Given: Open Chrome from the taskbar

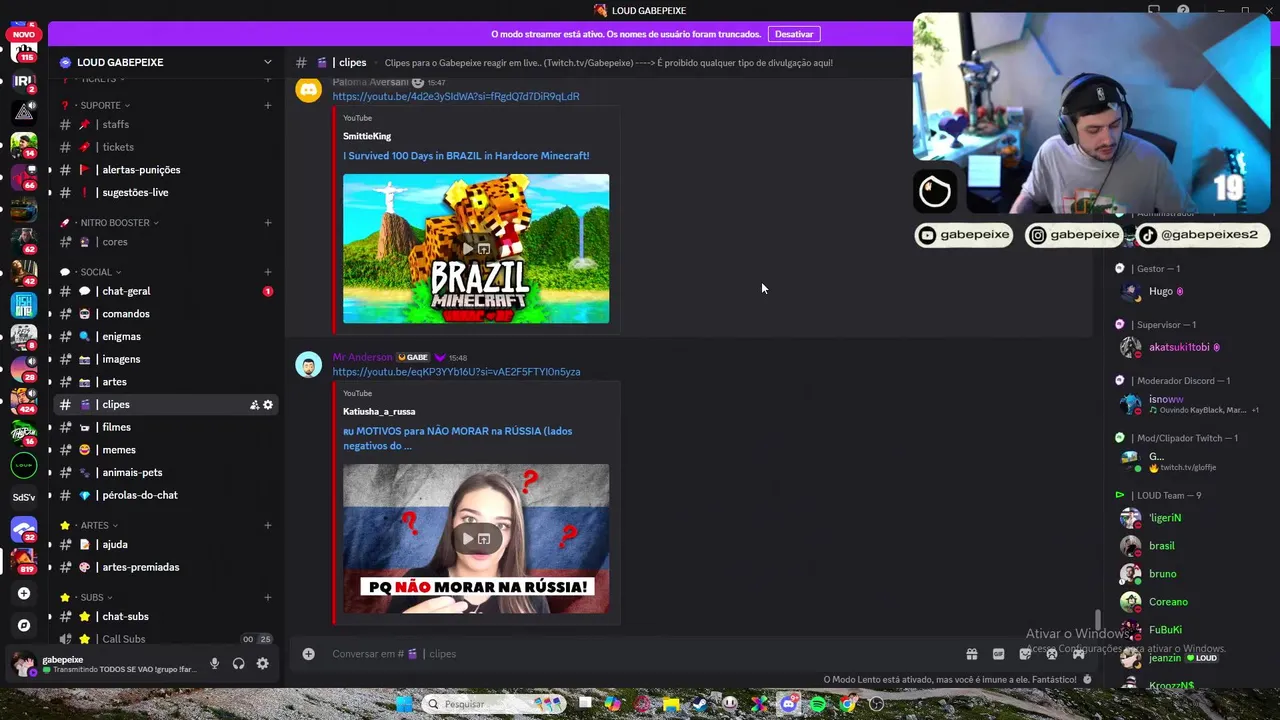Looking at the screenshot, I should 848,704.
